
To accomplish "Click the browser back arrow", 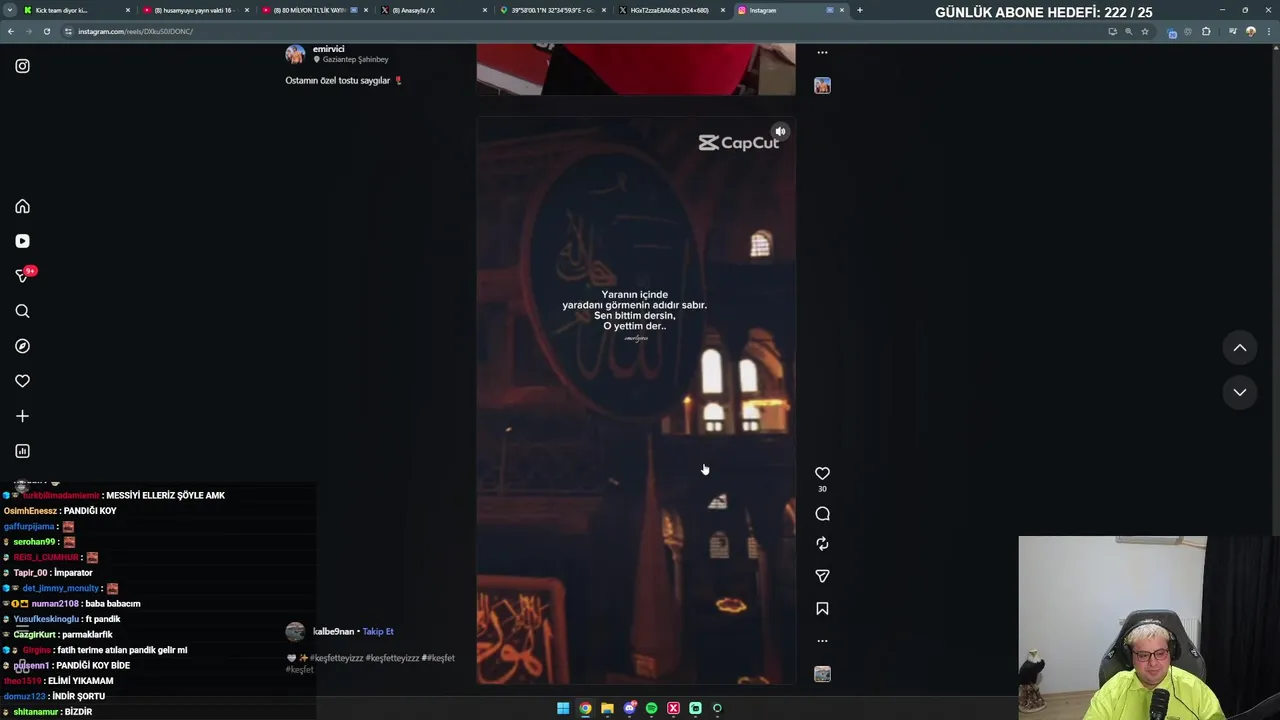I will pyautogui.click(x=11, y=31).
